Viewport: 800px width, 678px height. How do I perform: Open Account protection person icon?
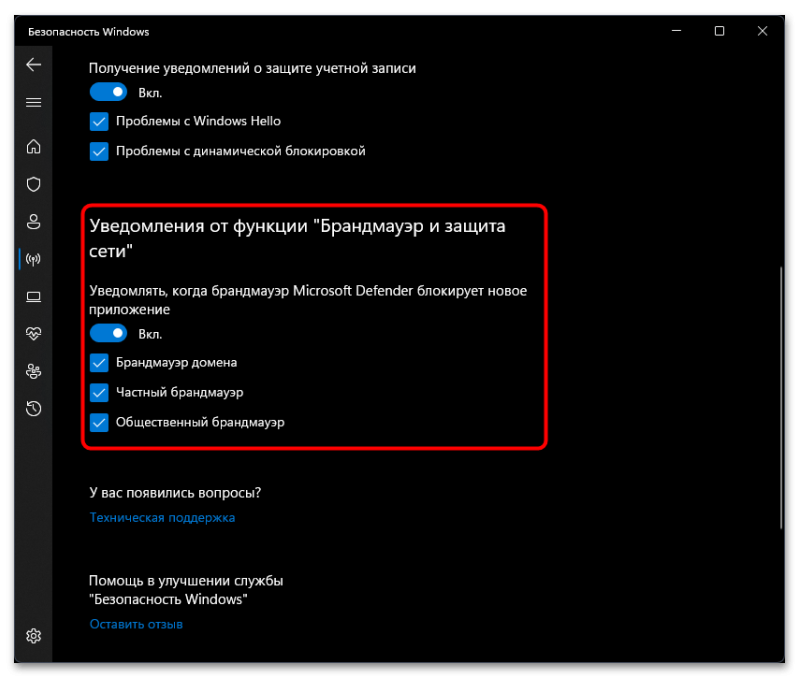(34, 222)
